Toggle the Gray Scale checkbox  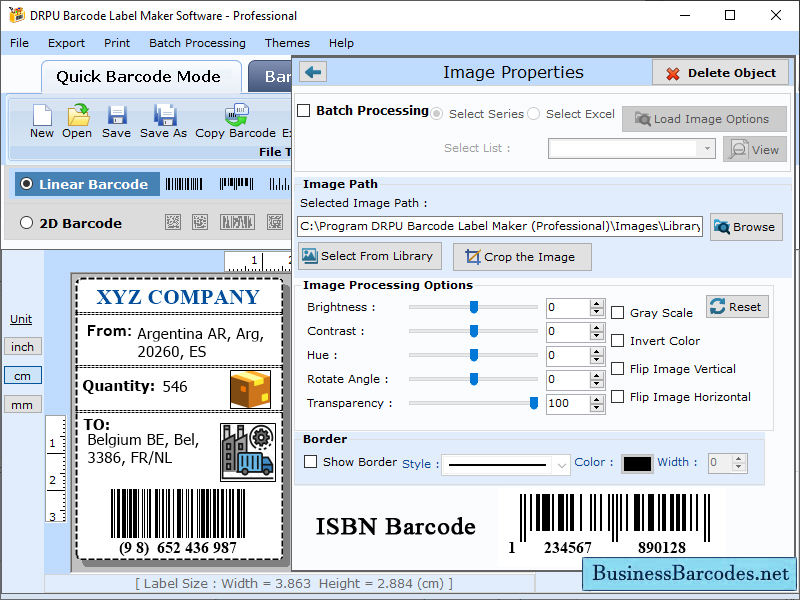tap(618, 313)
